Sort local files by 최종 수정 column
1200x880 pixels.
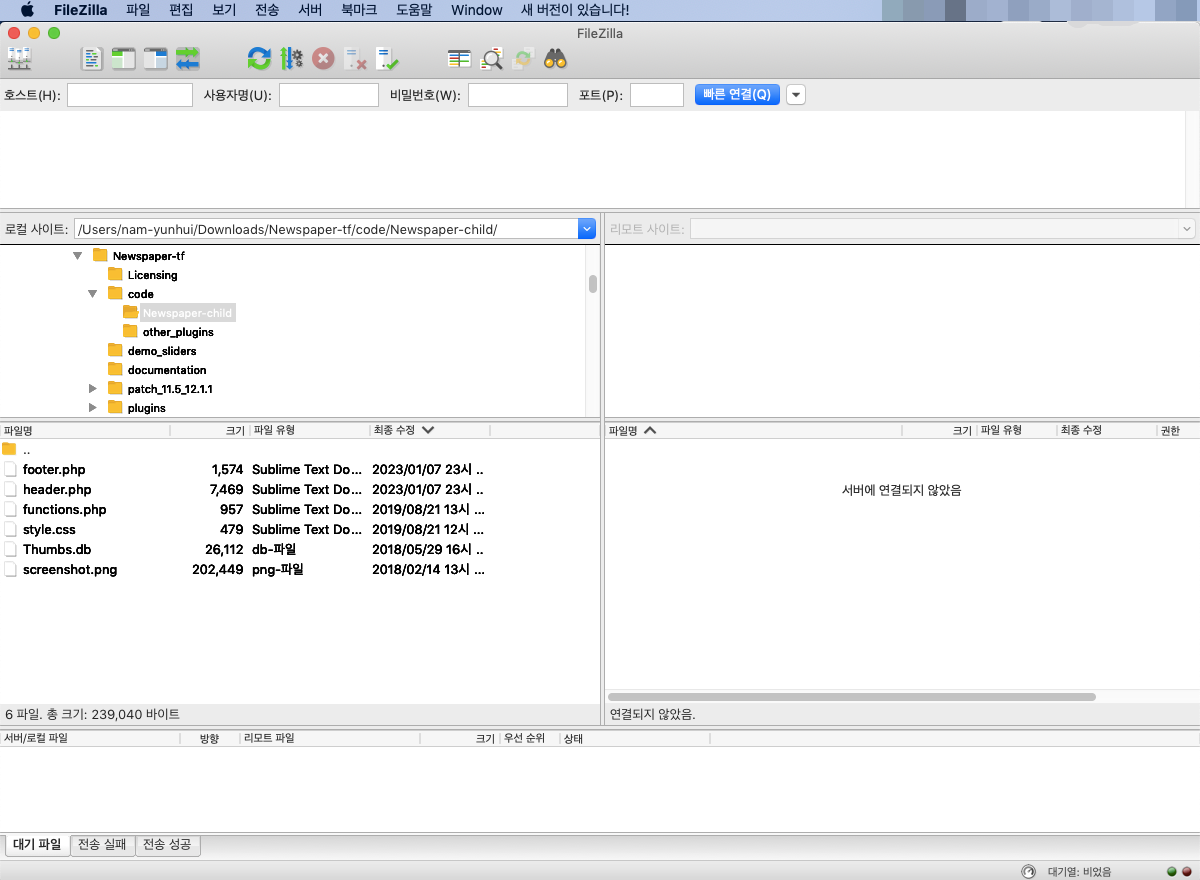[430, 430]
